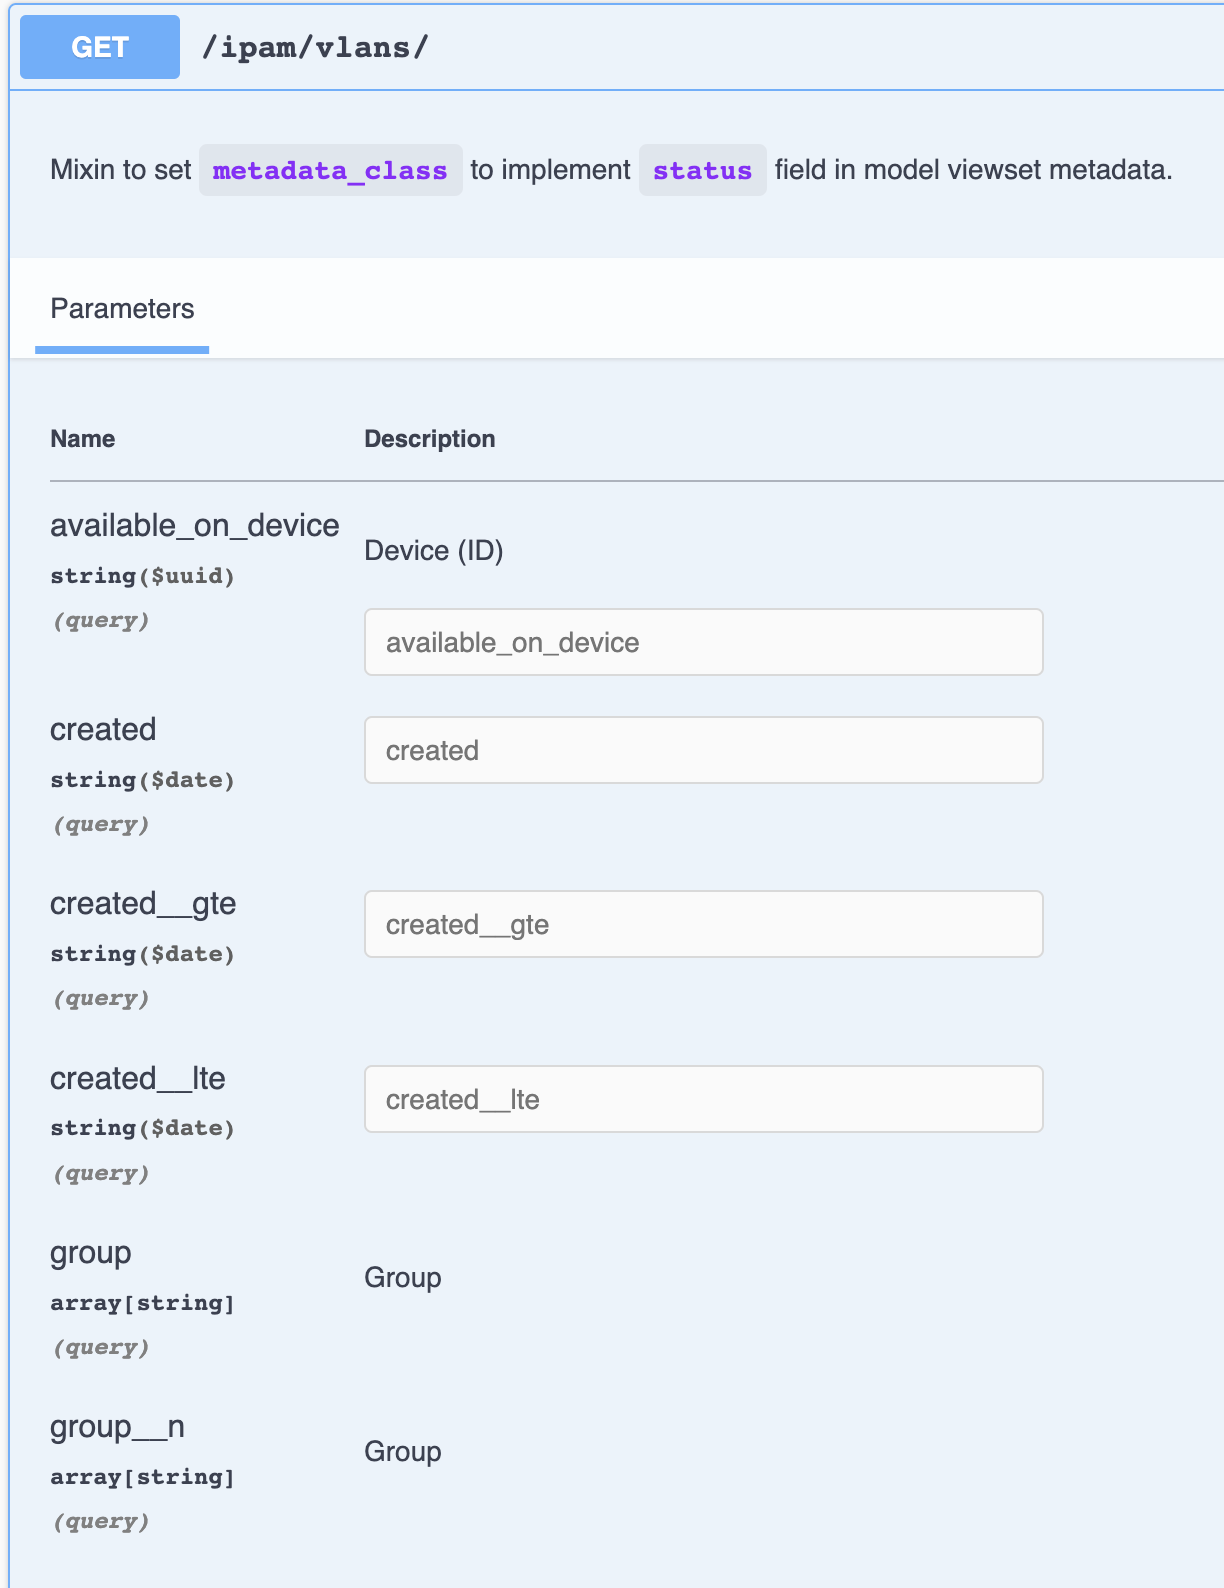
Task: Click the blue GET method badge
Action: 100,47
